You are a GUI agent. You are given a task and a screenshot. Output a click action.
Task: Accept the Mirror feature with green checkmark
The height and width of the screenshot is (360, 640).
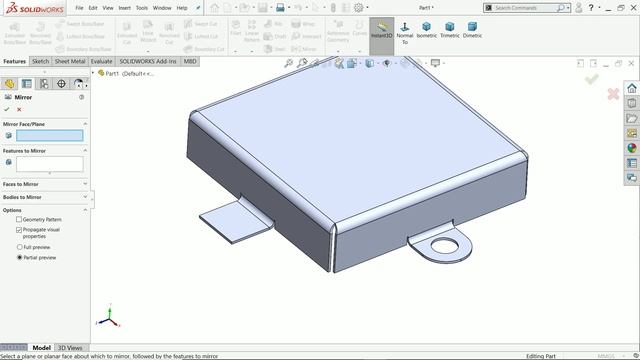[x=7, y=109]
